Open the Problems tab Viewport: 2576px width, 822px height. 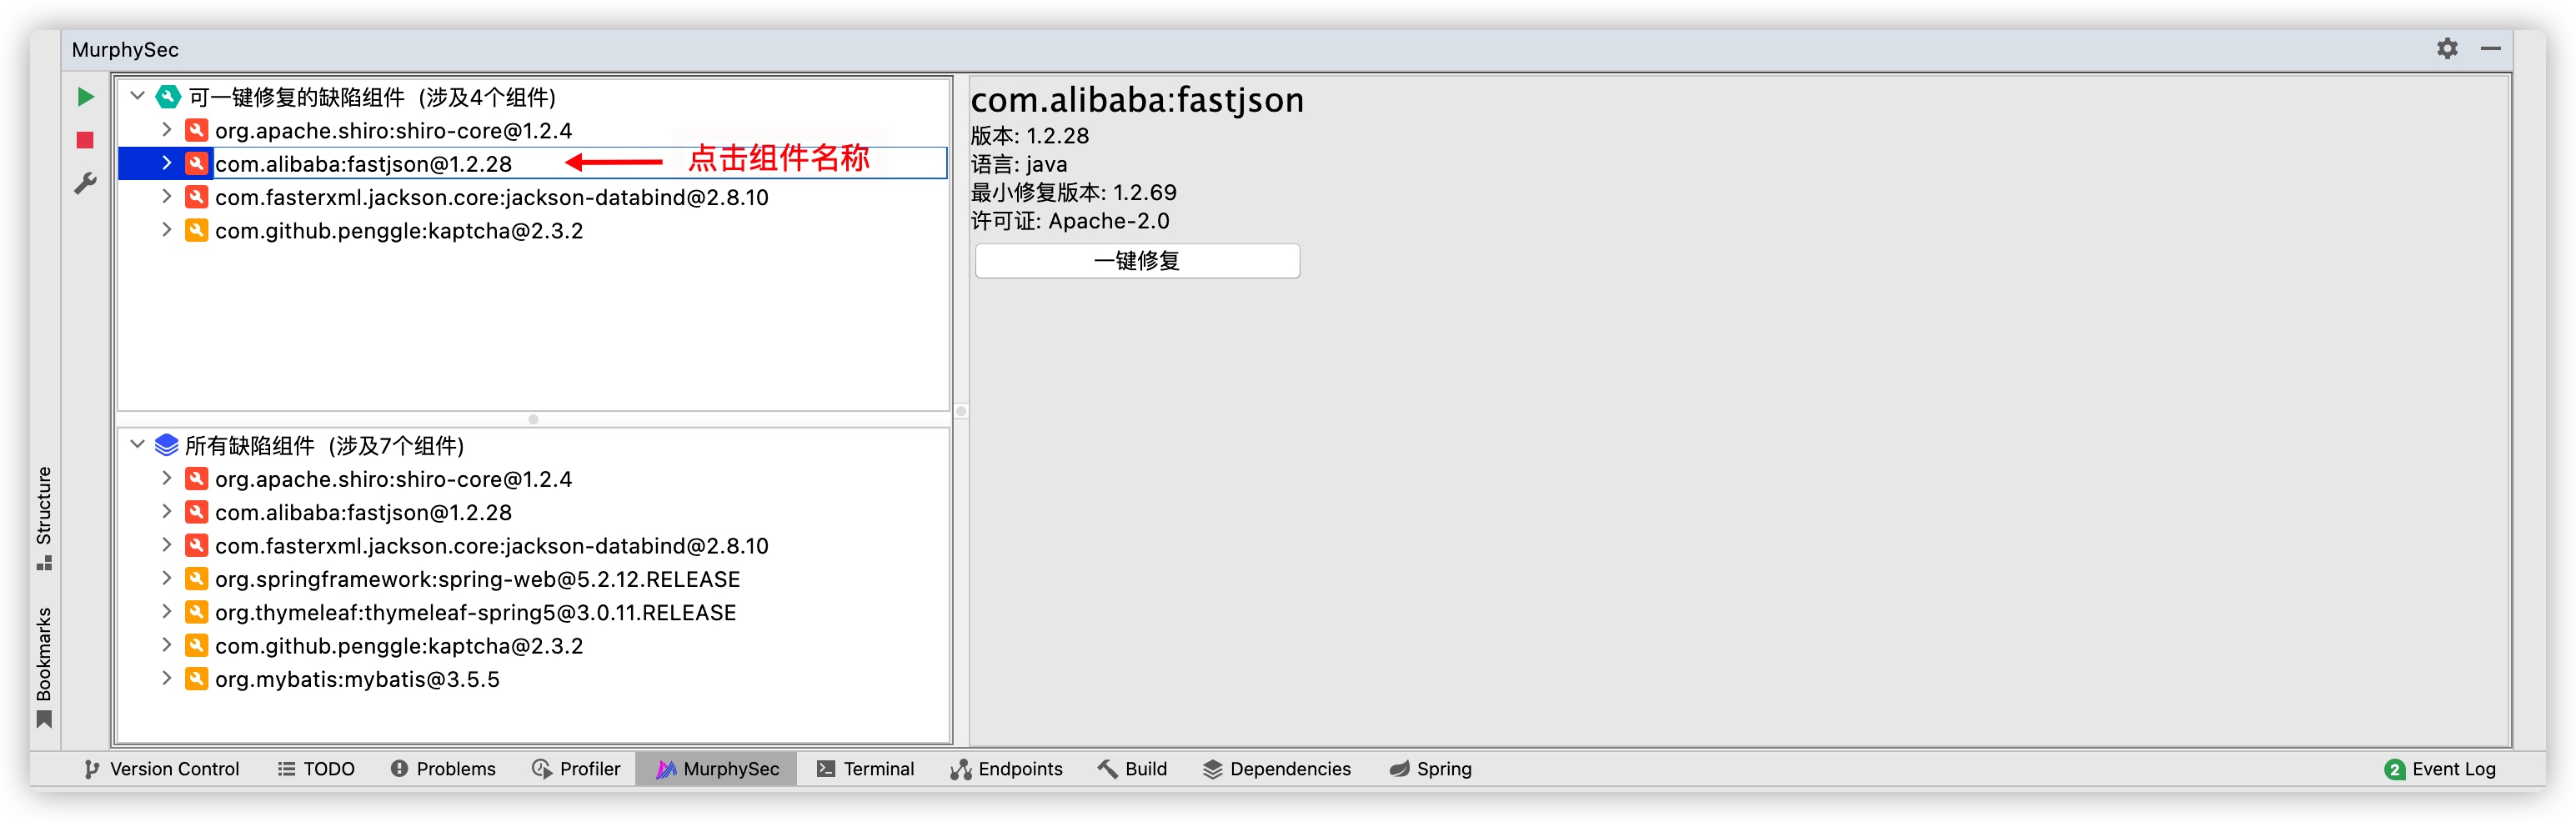point(443,769)
